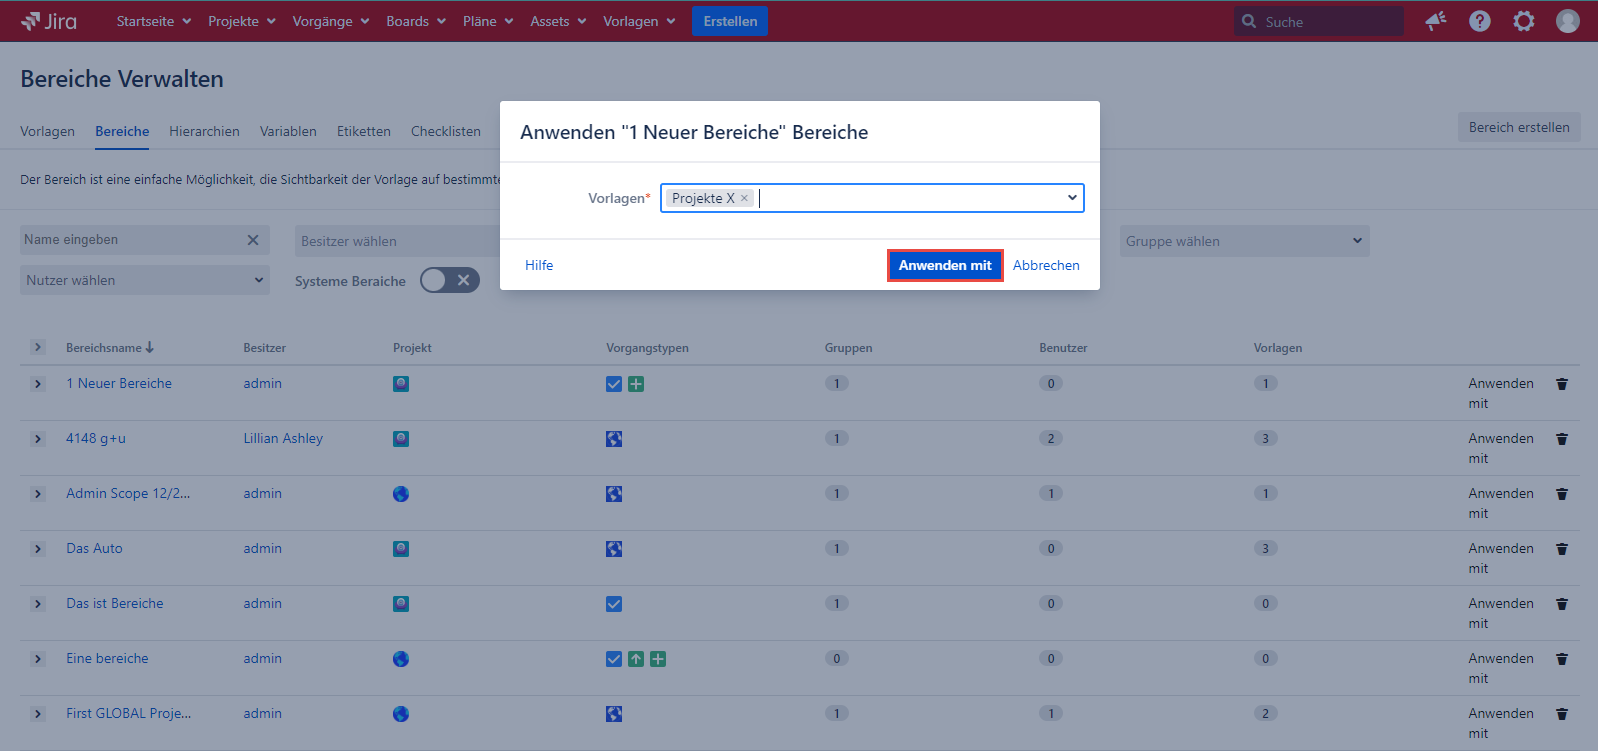Remove the Projekte X tag
Screen dimensions: 1598x751
pos(744,198)
